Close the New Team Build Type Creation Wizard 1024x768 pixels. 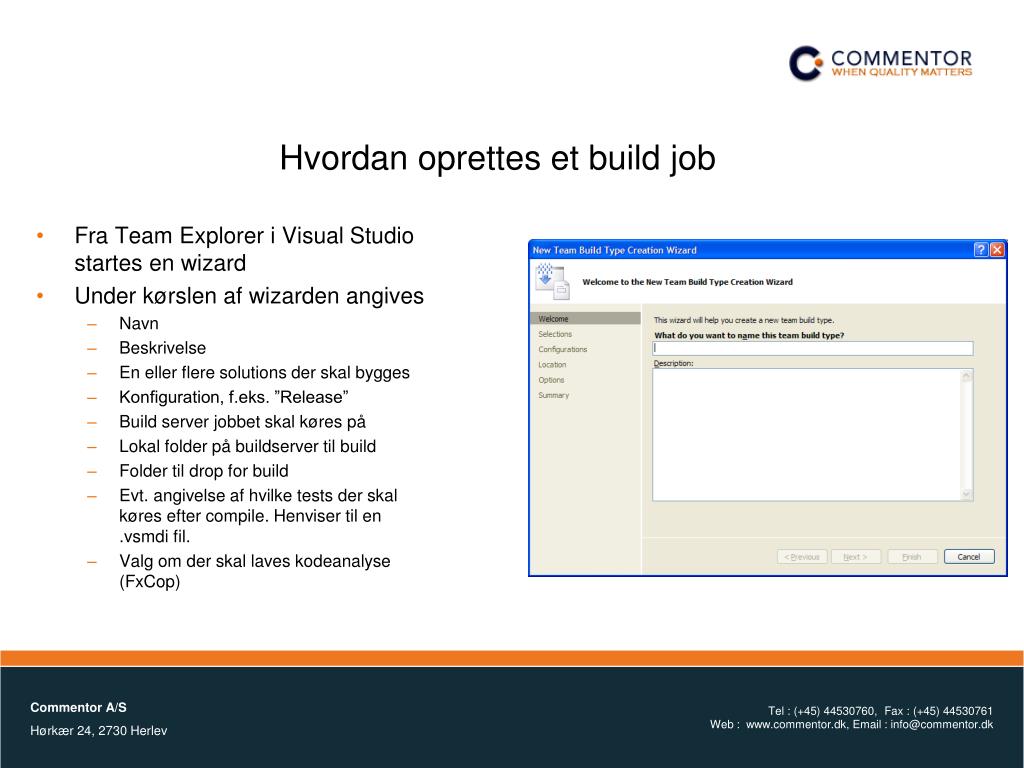coord(997,249)
